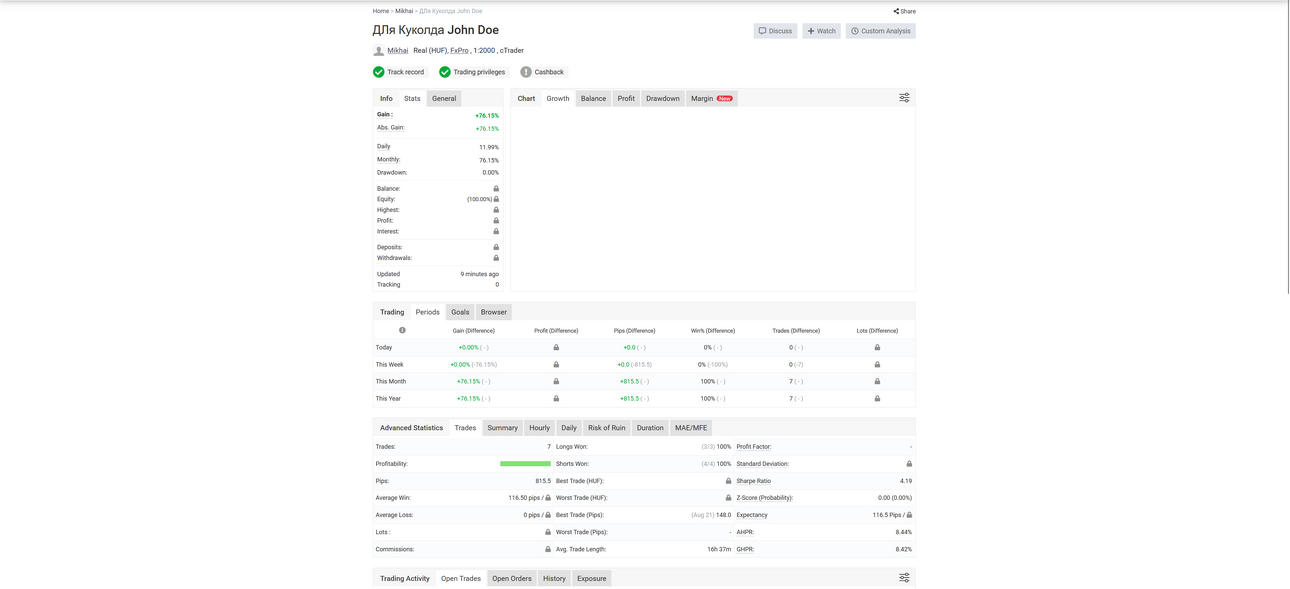The image size is (1290, 589).
Task: Open chart settings sliders icon
Action: pos(904,98)
